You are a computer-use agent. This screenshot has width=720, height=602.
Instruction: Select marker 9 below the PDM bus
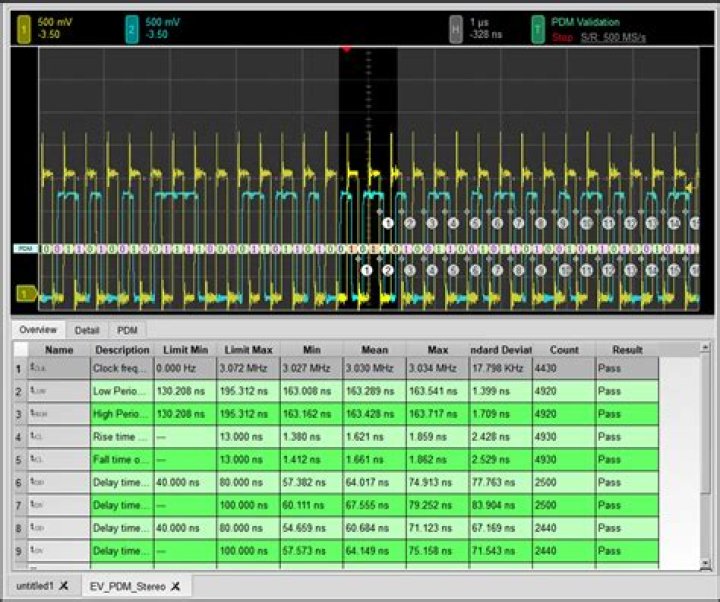541,270
